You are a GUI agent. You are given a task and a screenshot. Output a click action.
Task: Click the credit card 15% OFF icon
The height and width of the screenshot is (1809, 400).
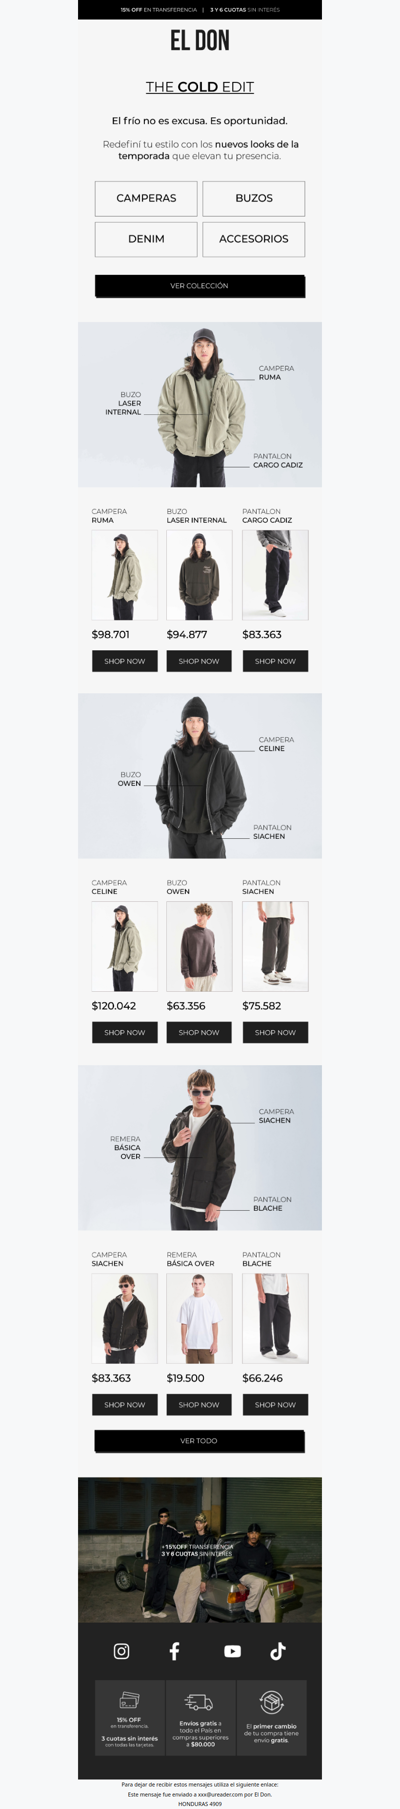129,1700
